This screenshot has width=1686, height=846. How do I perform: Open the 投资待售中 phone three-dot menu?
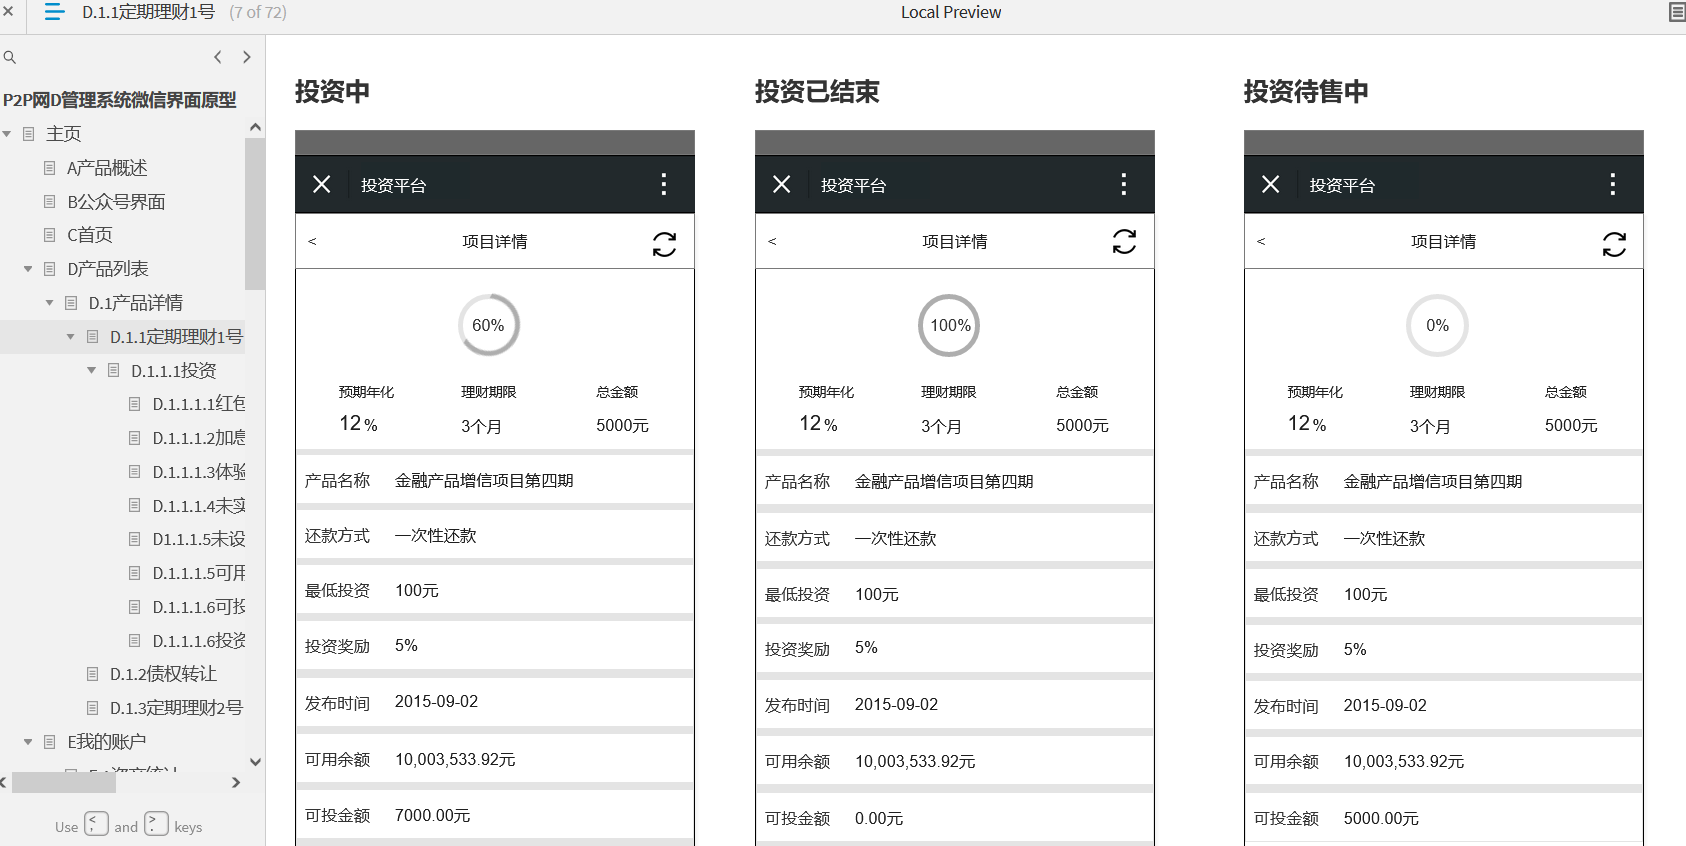1613,184
